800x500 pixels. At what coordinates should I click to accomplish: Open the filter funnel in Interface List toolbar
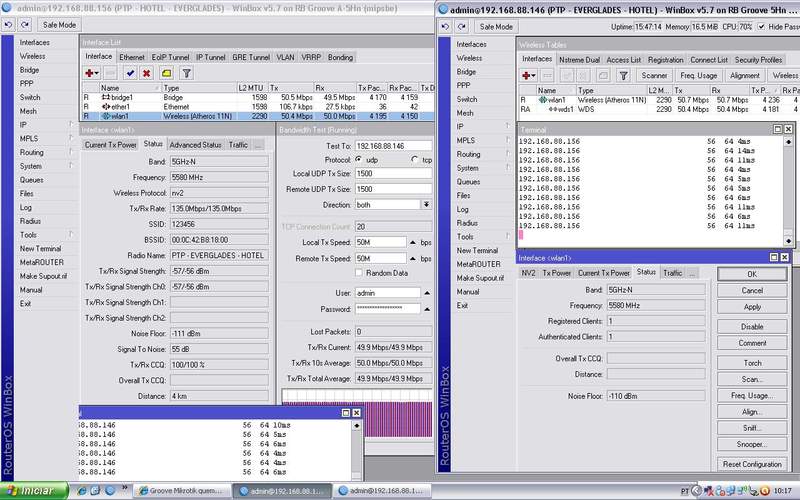187,73
